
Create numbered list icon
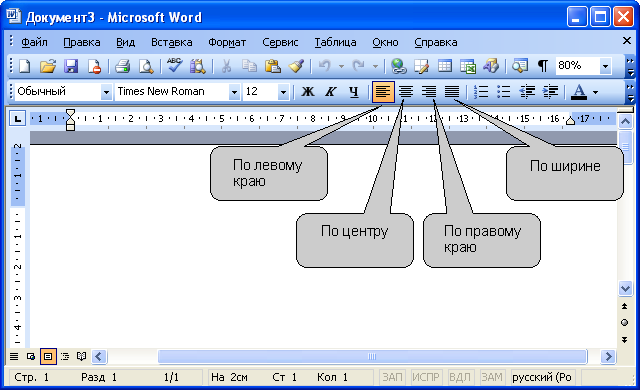(x=481, y=91)
